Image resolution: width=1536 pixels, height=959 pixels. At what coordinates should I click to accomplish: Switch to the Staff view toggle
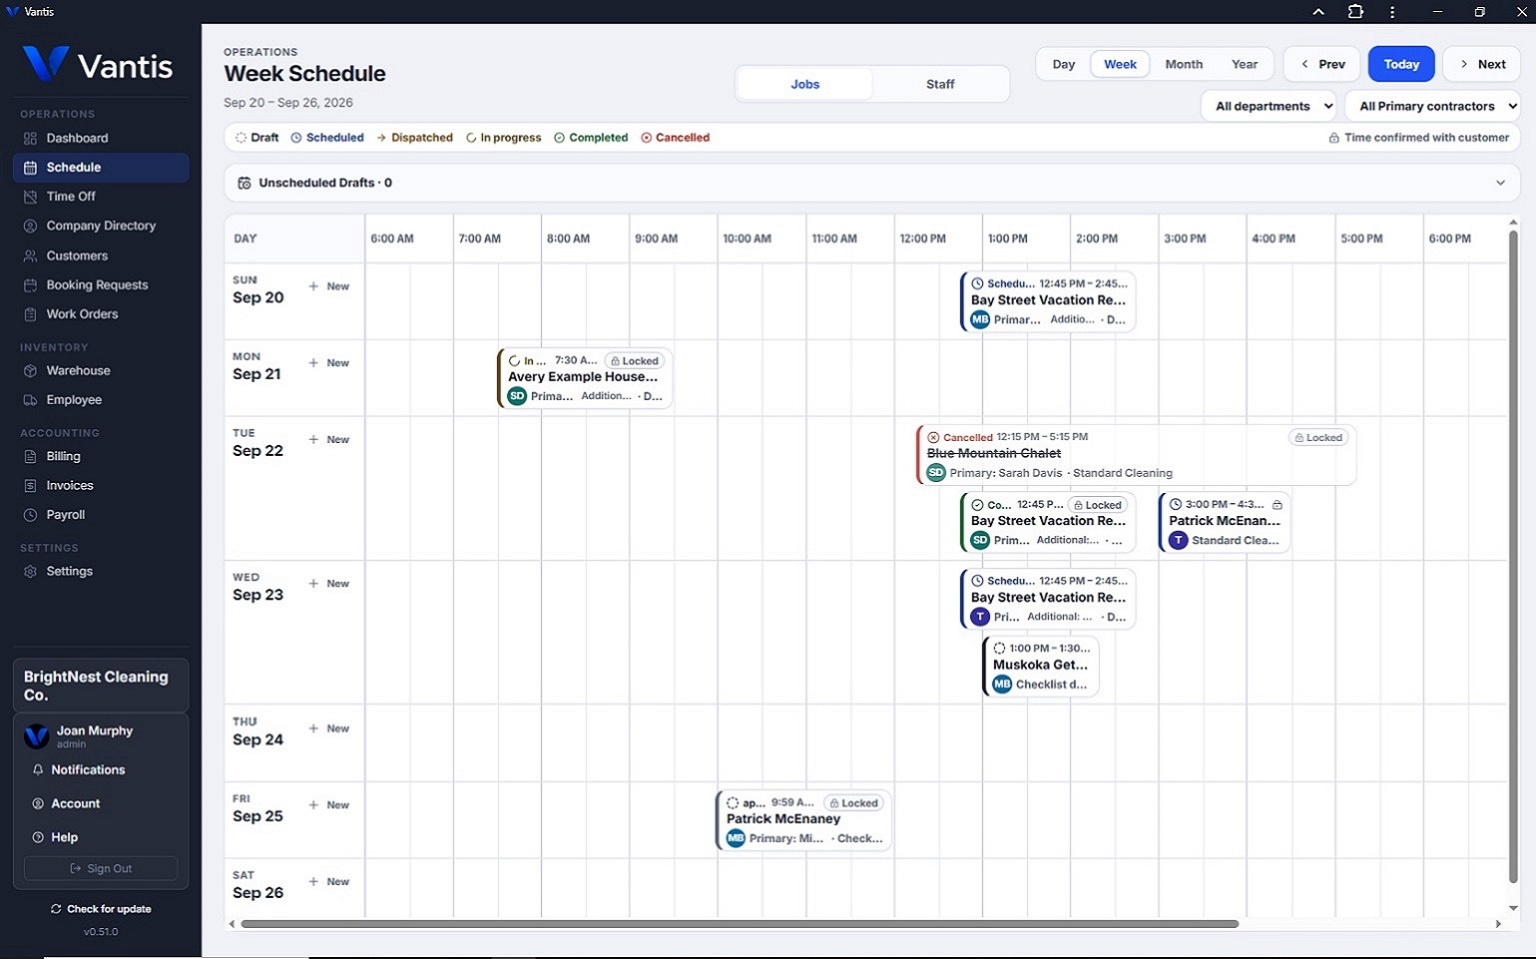(x=940, y=85)
